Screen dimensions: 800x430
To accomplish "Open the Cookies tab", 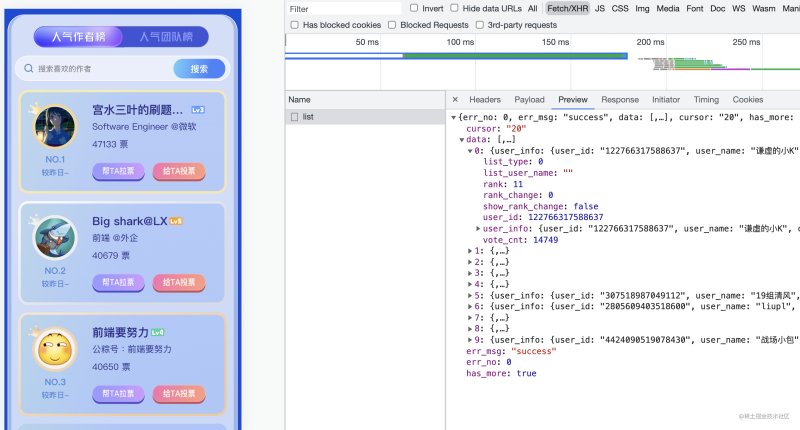I will [747, 99].
